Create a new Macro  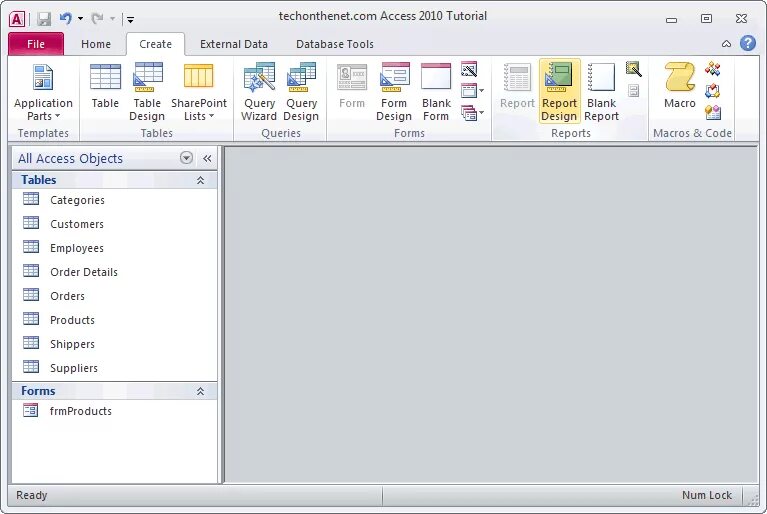[679, 86]
